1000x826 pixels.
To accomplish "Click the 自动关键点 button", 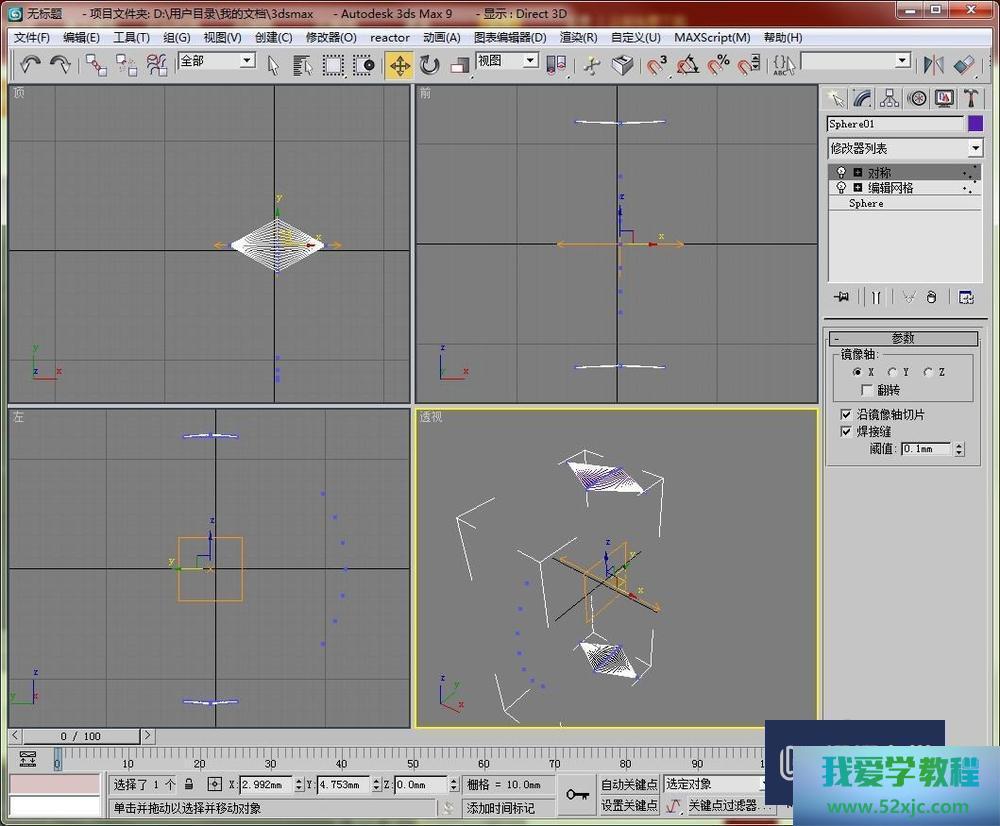I will [x=629, y=784].
